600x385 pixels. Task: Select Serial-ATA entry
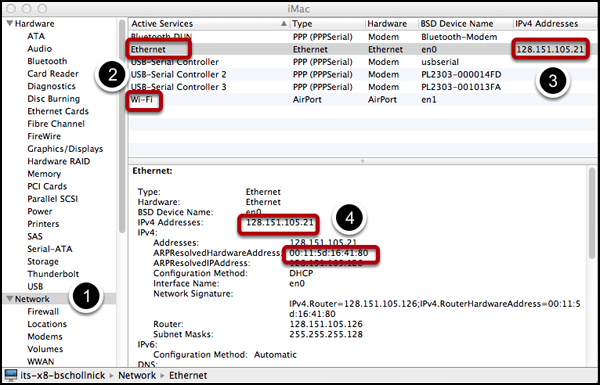[49, 249]
